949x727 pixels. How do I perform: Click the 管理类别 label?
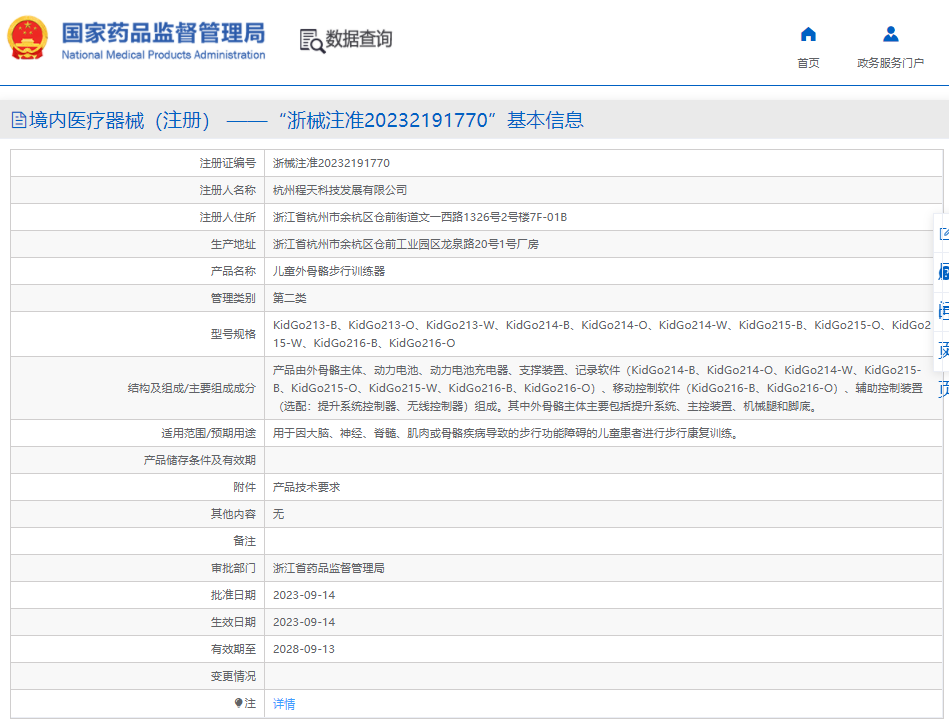click(x=233, y=298)
